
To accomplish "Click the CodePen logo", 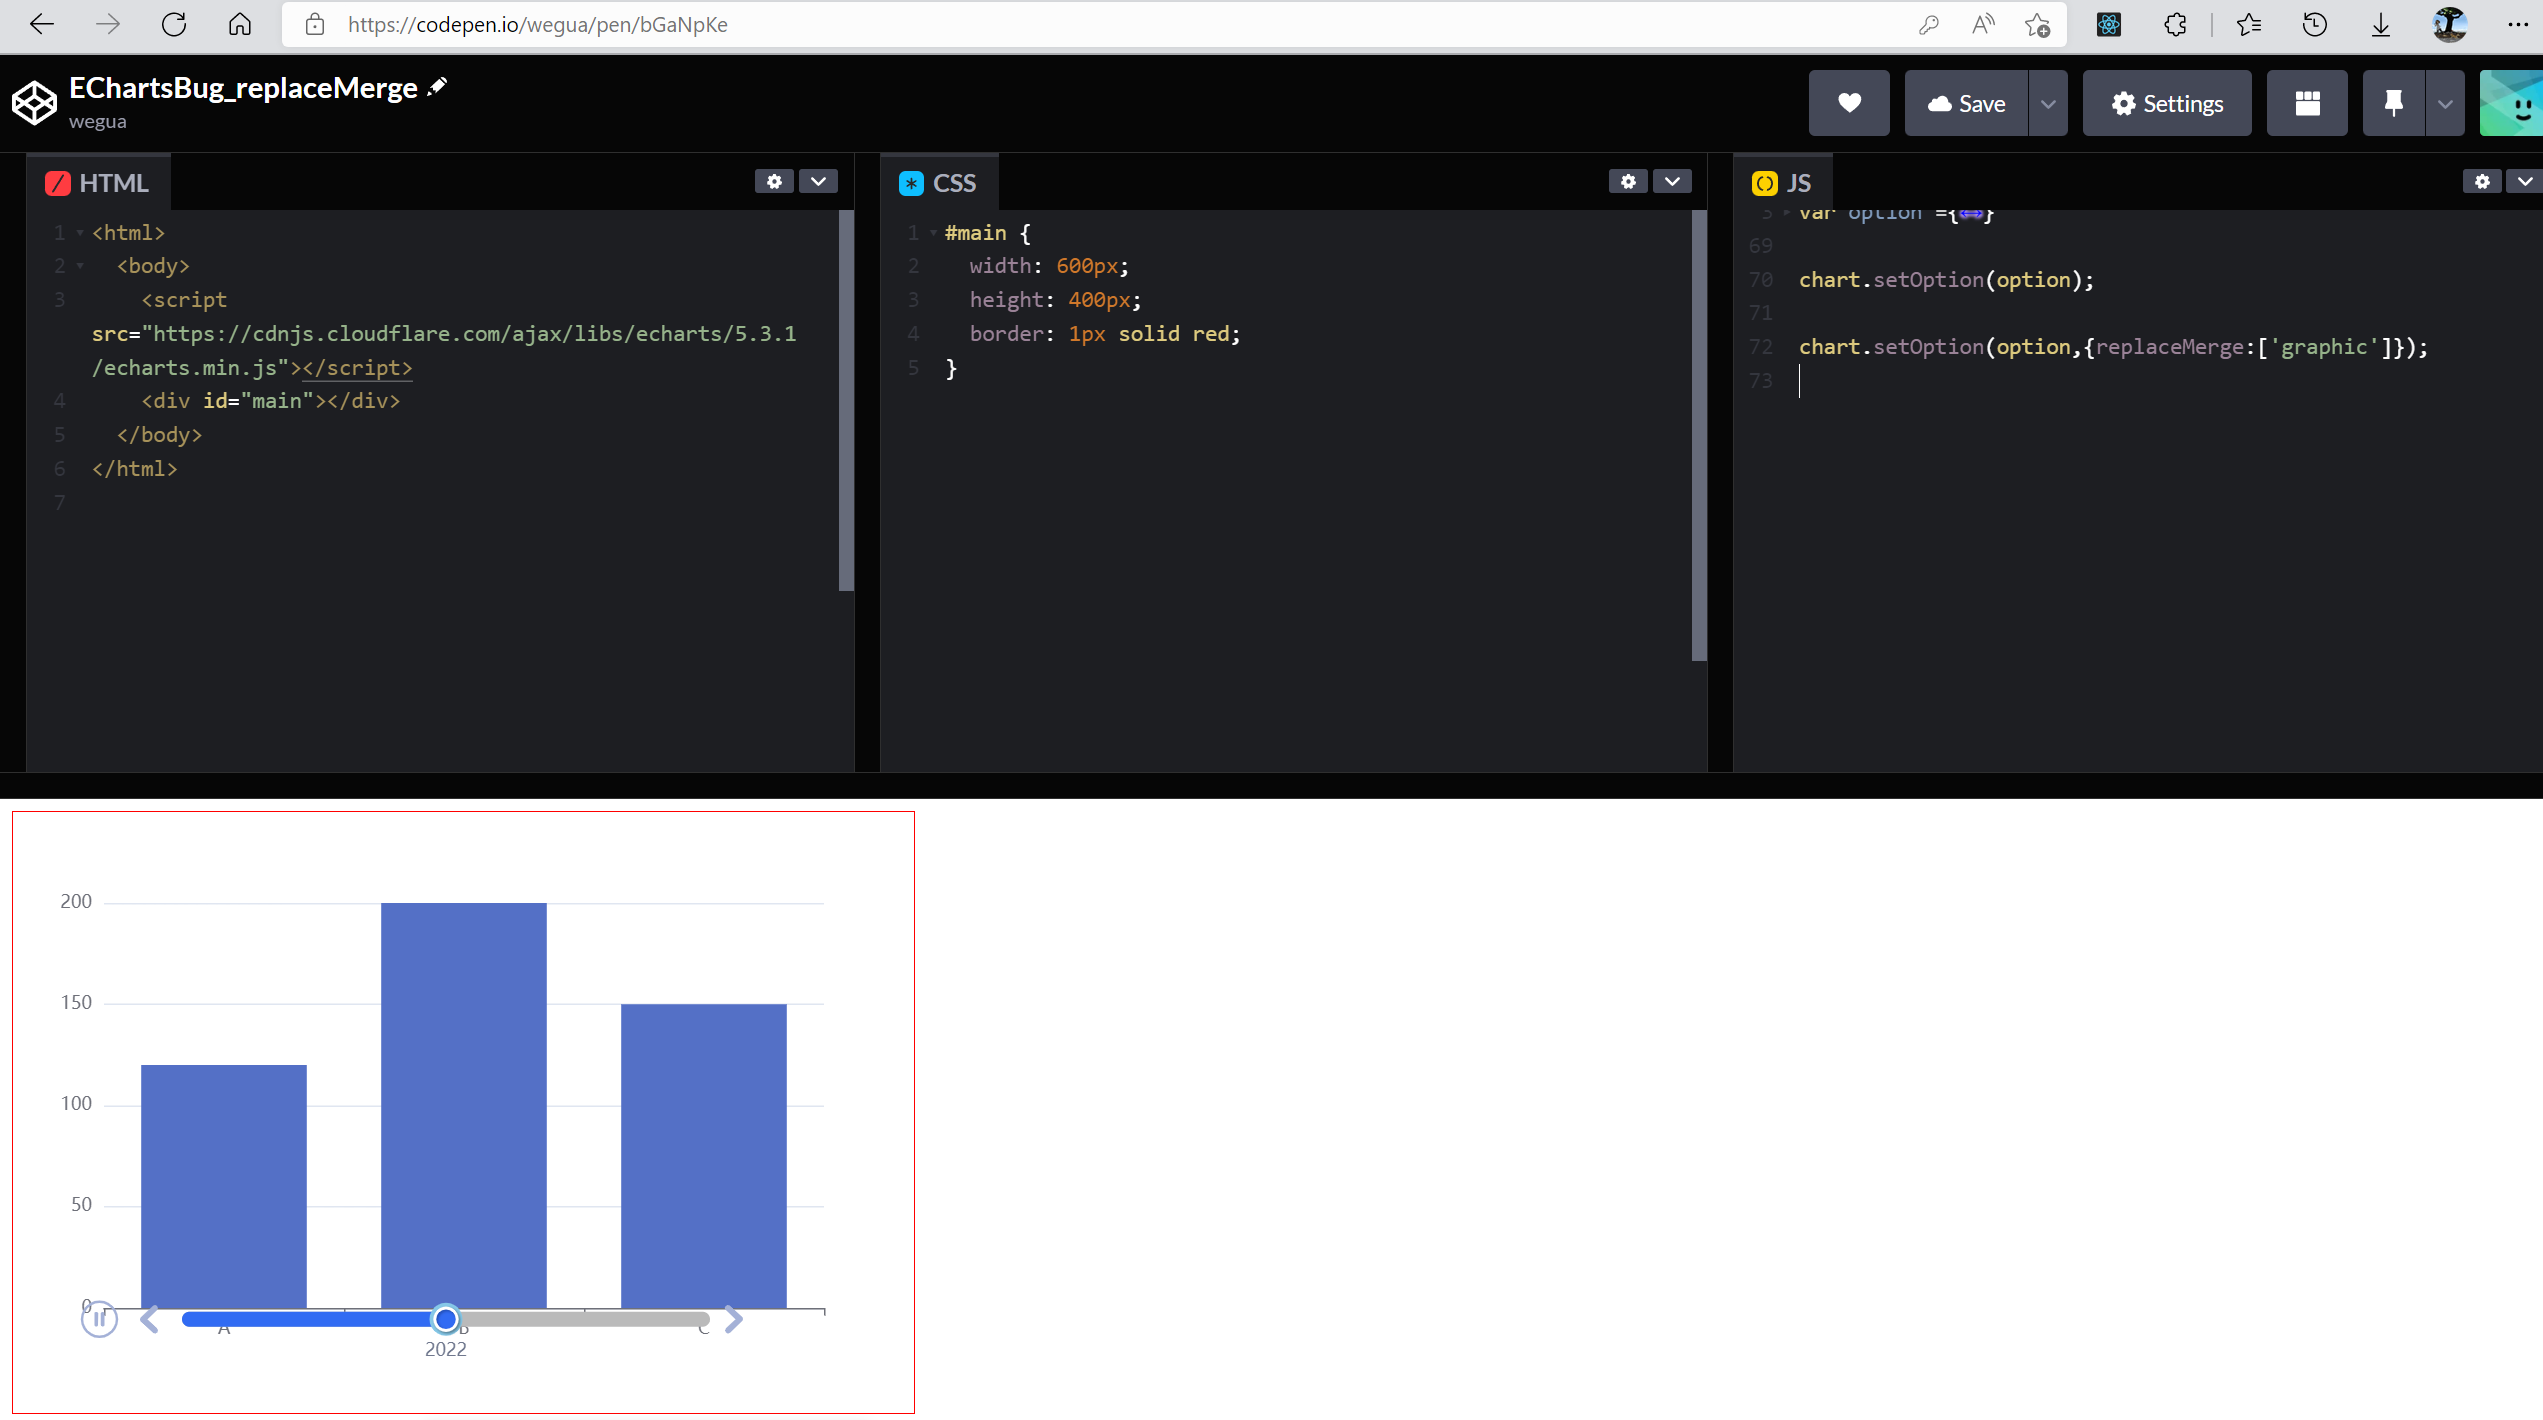I will click(x=34, y=102).
